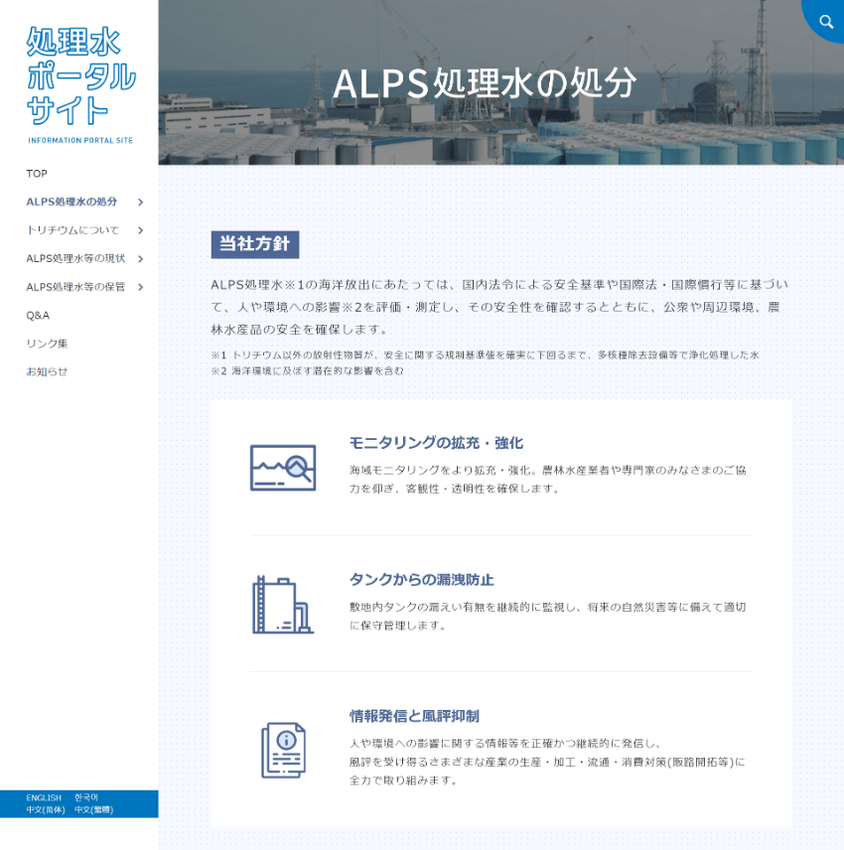This screenshot has height=850, width=844.
Task: Click the information documents icon
Action: tap(283, 747)
